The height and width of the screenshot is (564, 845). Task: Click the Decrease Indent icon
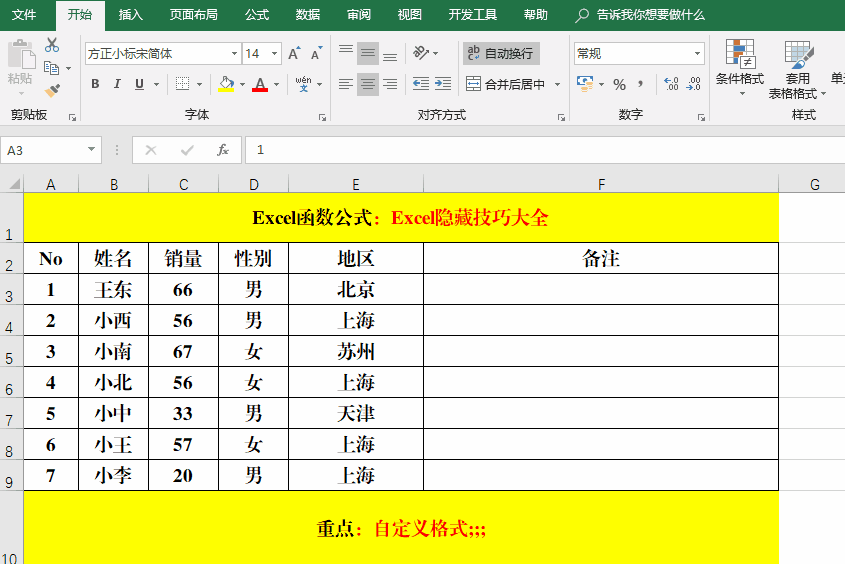tap(421, 84)
